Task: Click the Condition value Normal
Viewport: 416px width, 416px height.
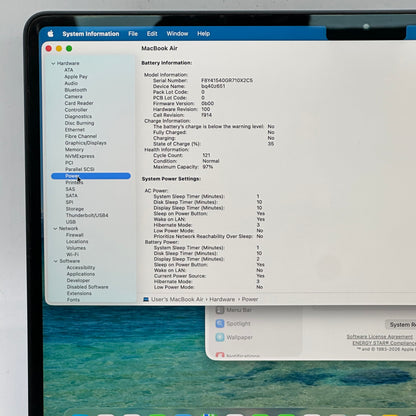Action: 211,161
